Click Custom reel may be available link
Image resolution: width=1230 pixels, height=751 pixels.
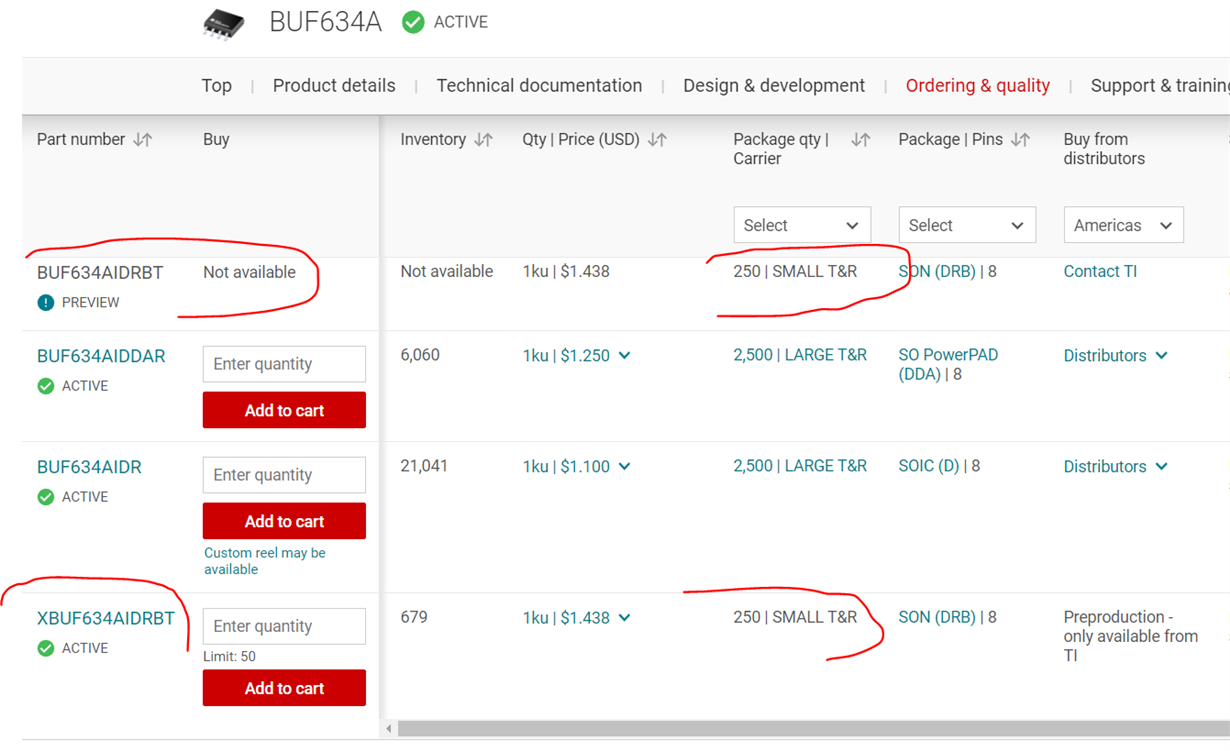pyautogui.click(x=265, y=561)
